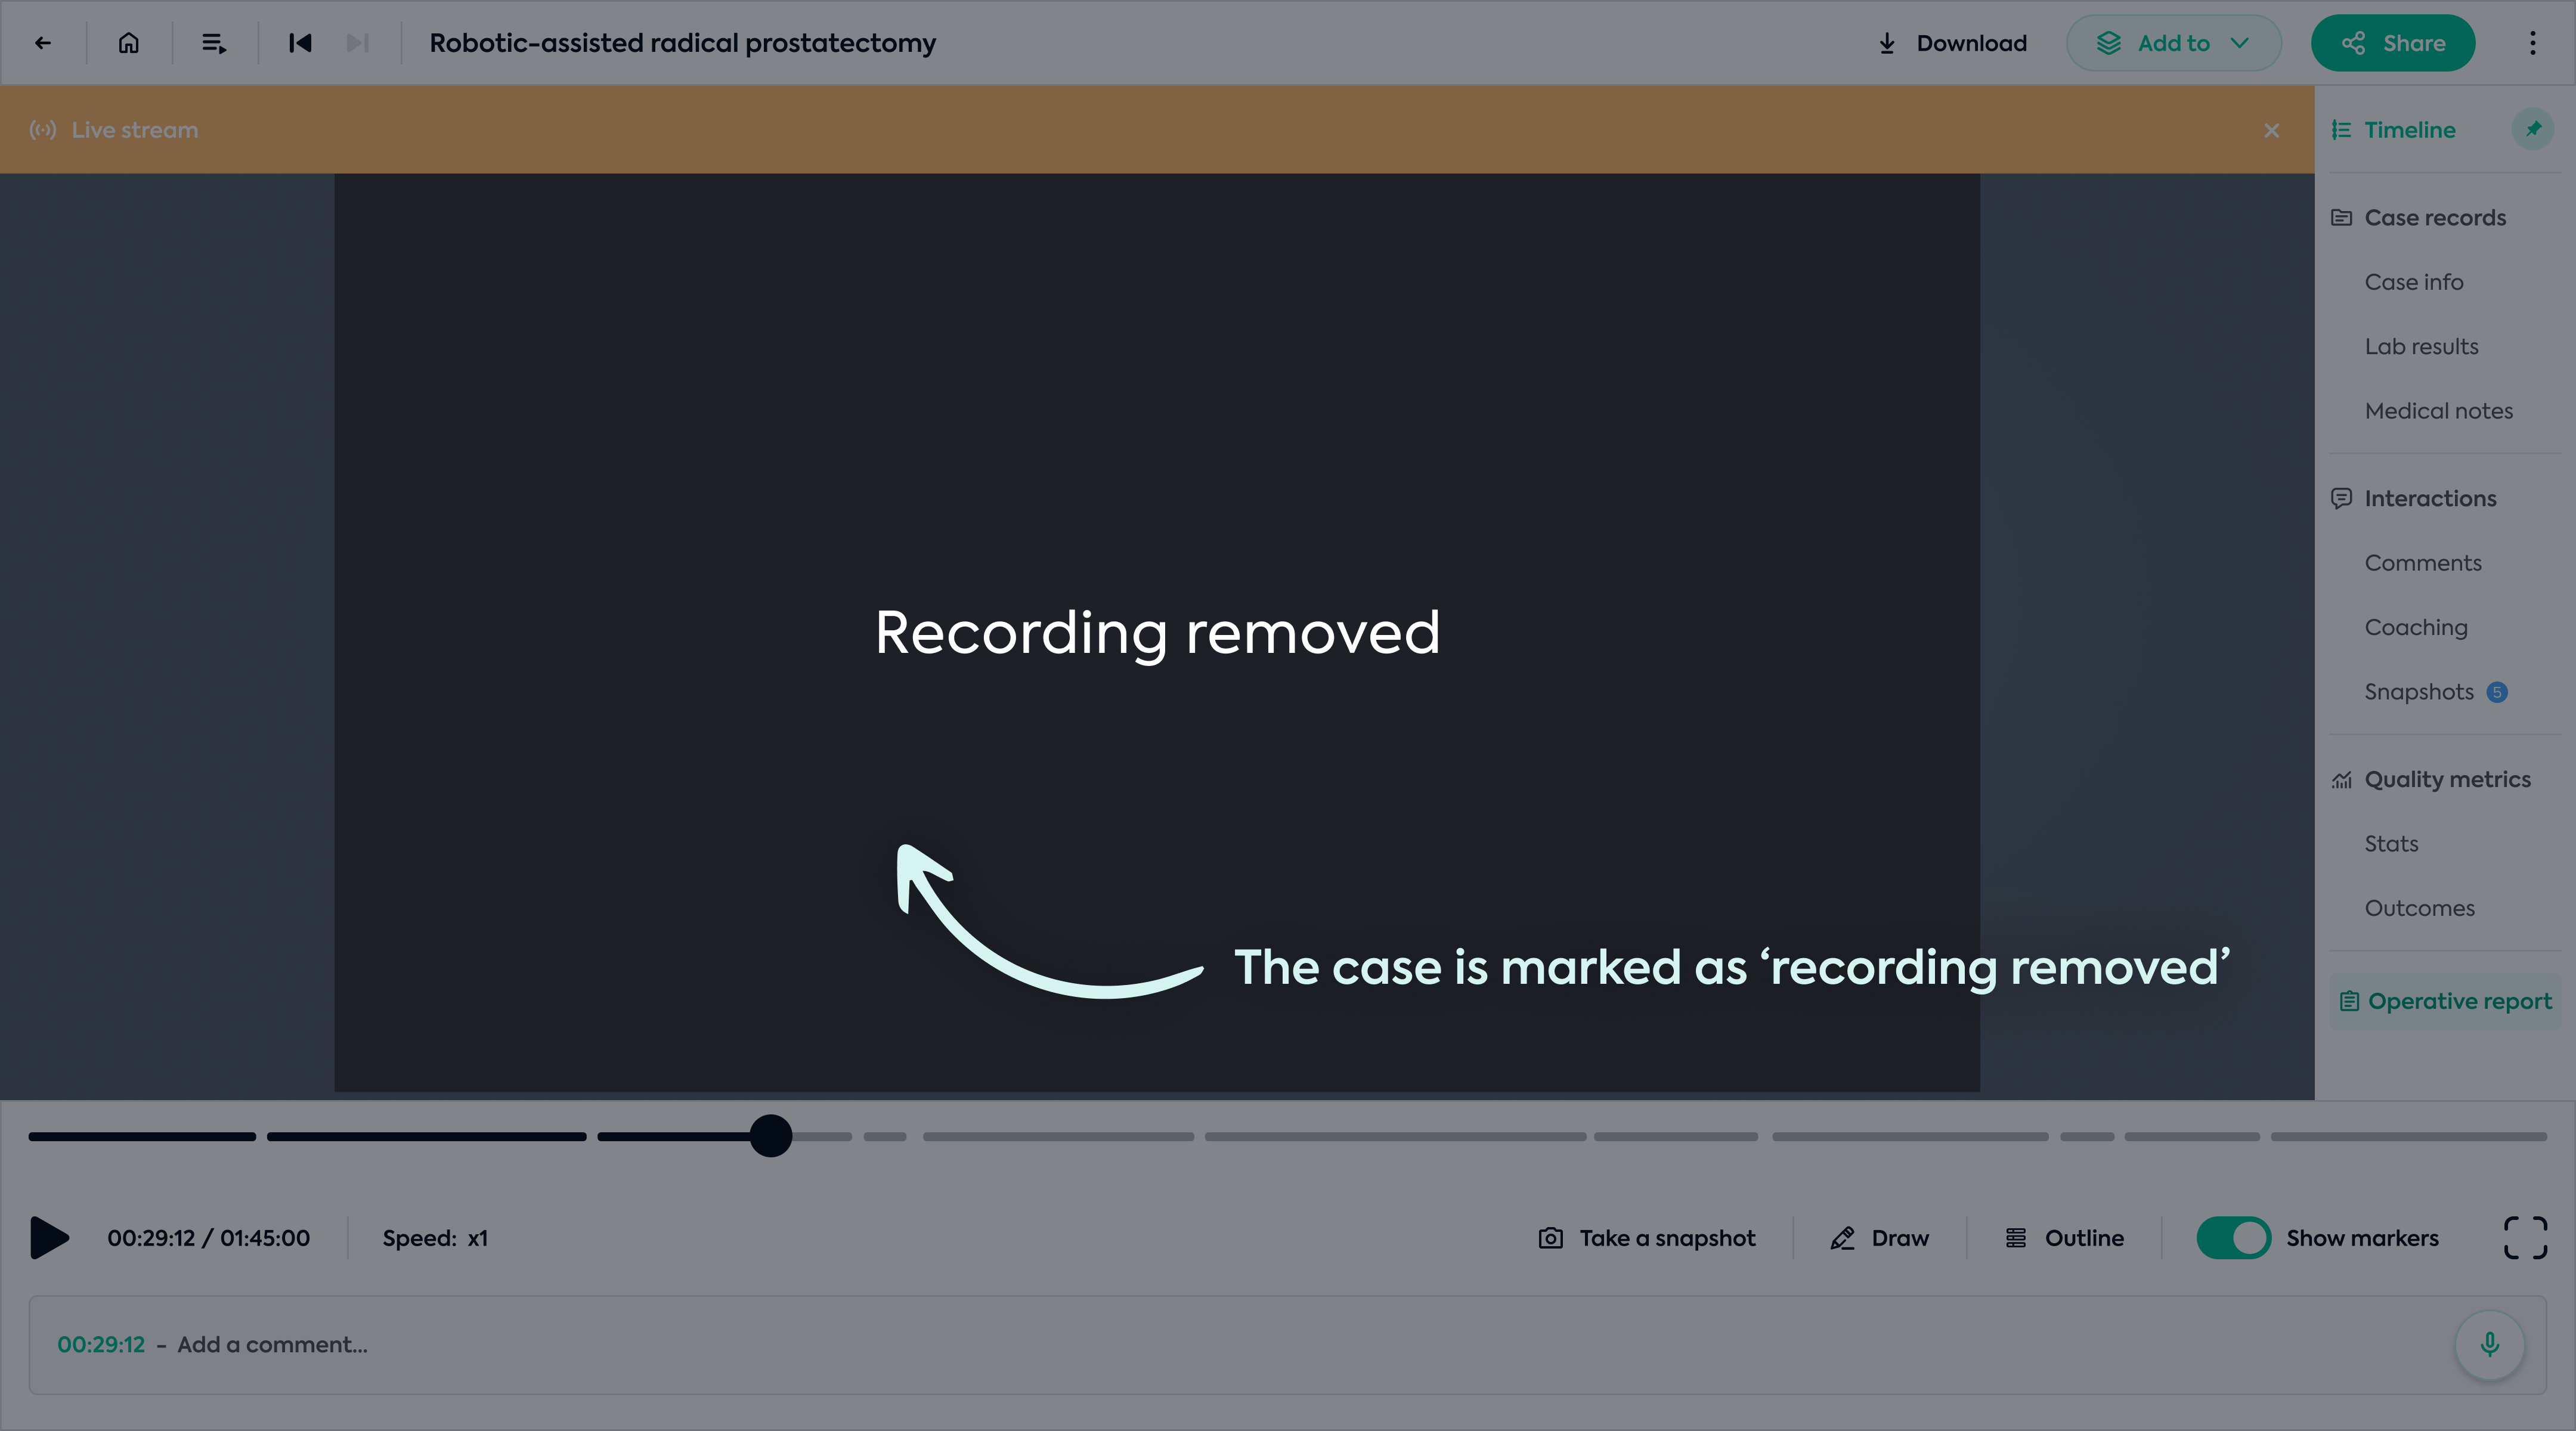Activate the Draw tool
Screen dimensions: 2576x1431
click(x=1879, y=1238)
